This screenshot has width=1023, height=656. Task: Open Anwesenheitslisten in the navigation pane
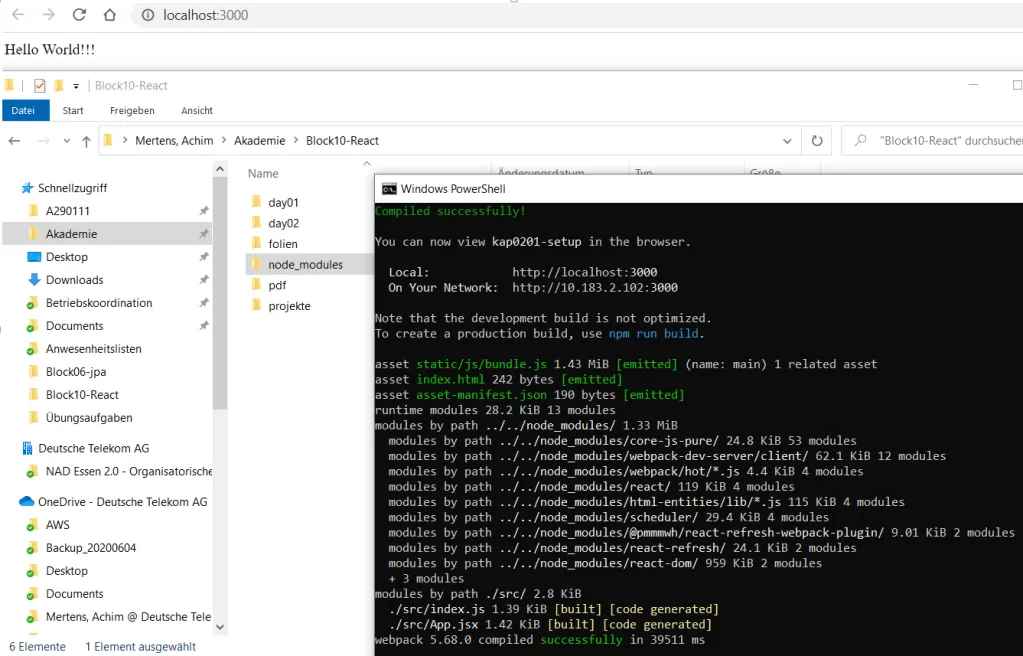pos(93,349)
